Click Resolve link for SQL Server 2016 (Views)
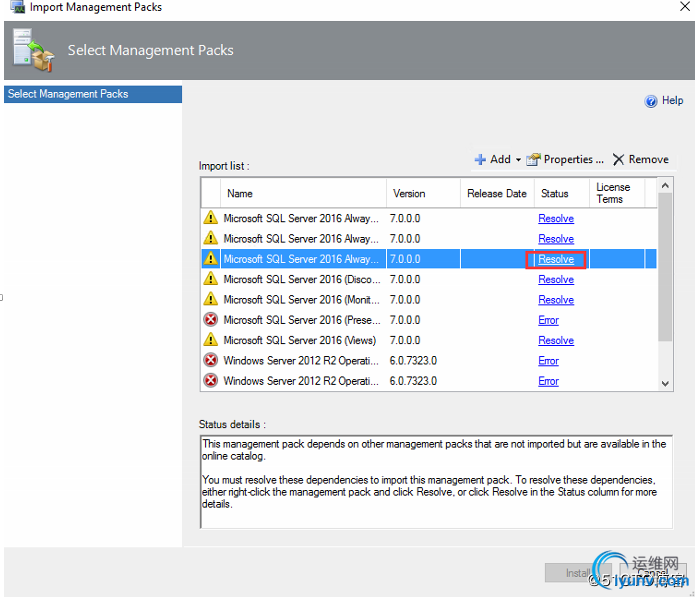This screenshot has height=597, width=695. click(x=556, y=340)
